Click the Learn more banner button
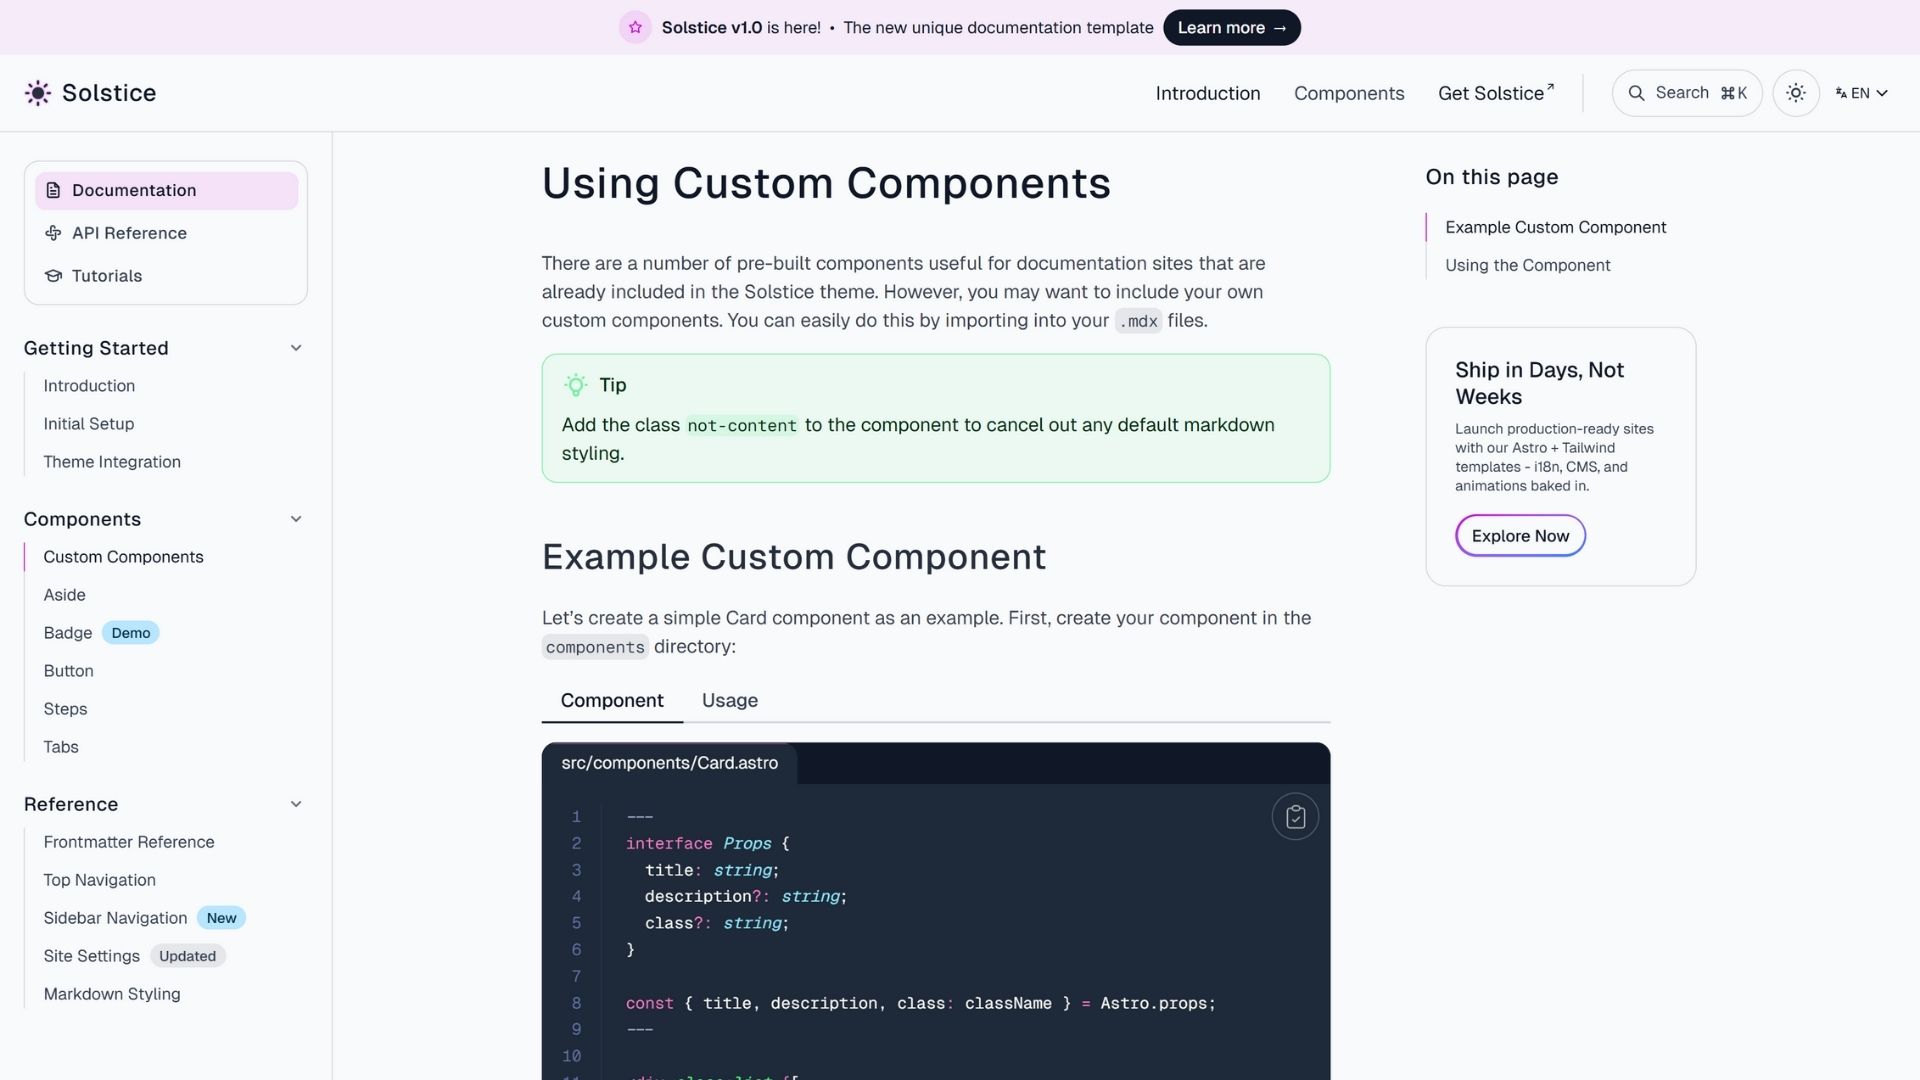Viewport: 1920px width, 1080px height. (x=1231, y=28)
